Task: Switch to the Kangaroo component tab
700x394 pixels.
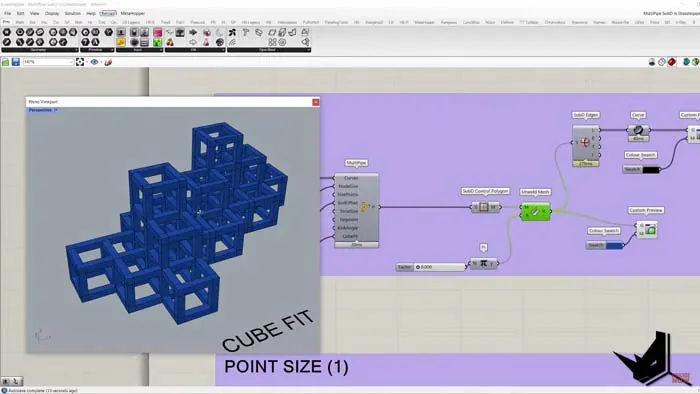Action: tap(450, 22)
